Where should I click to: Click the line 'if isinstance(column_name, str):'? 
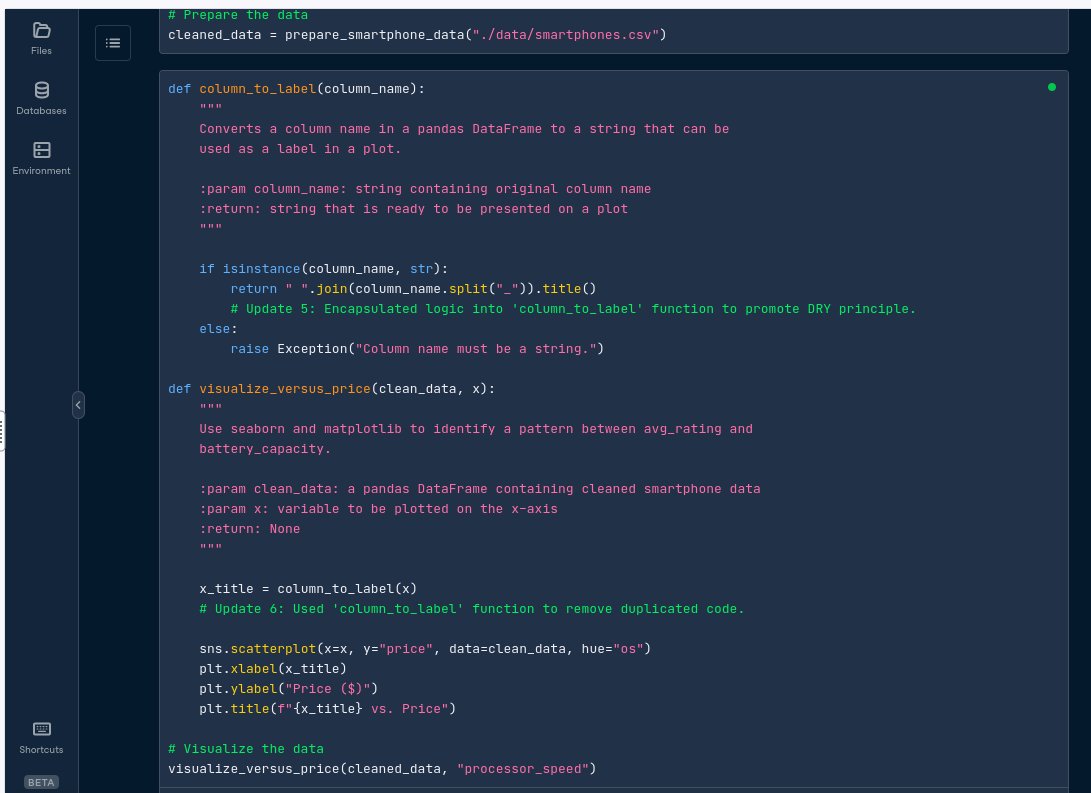[x=324, y=269]
